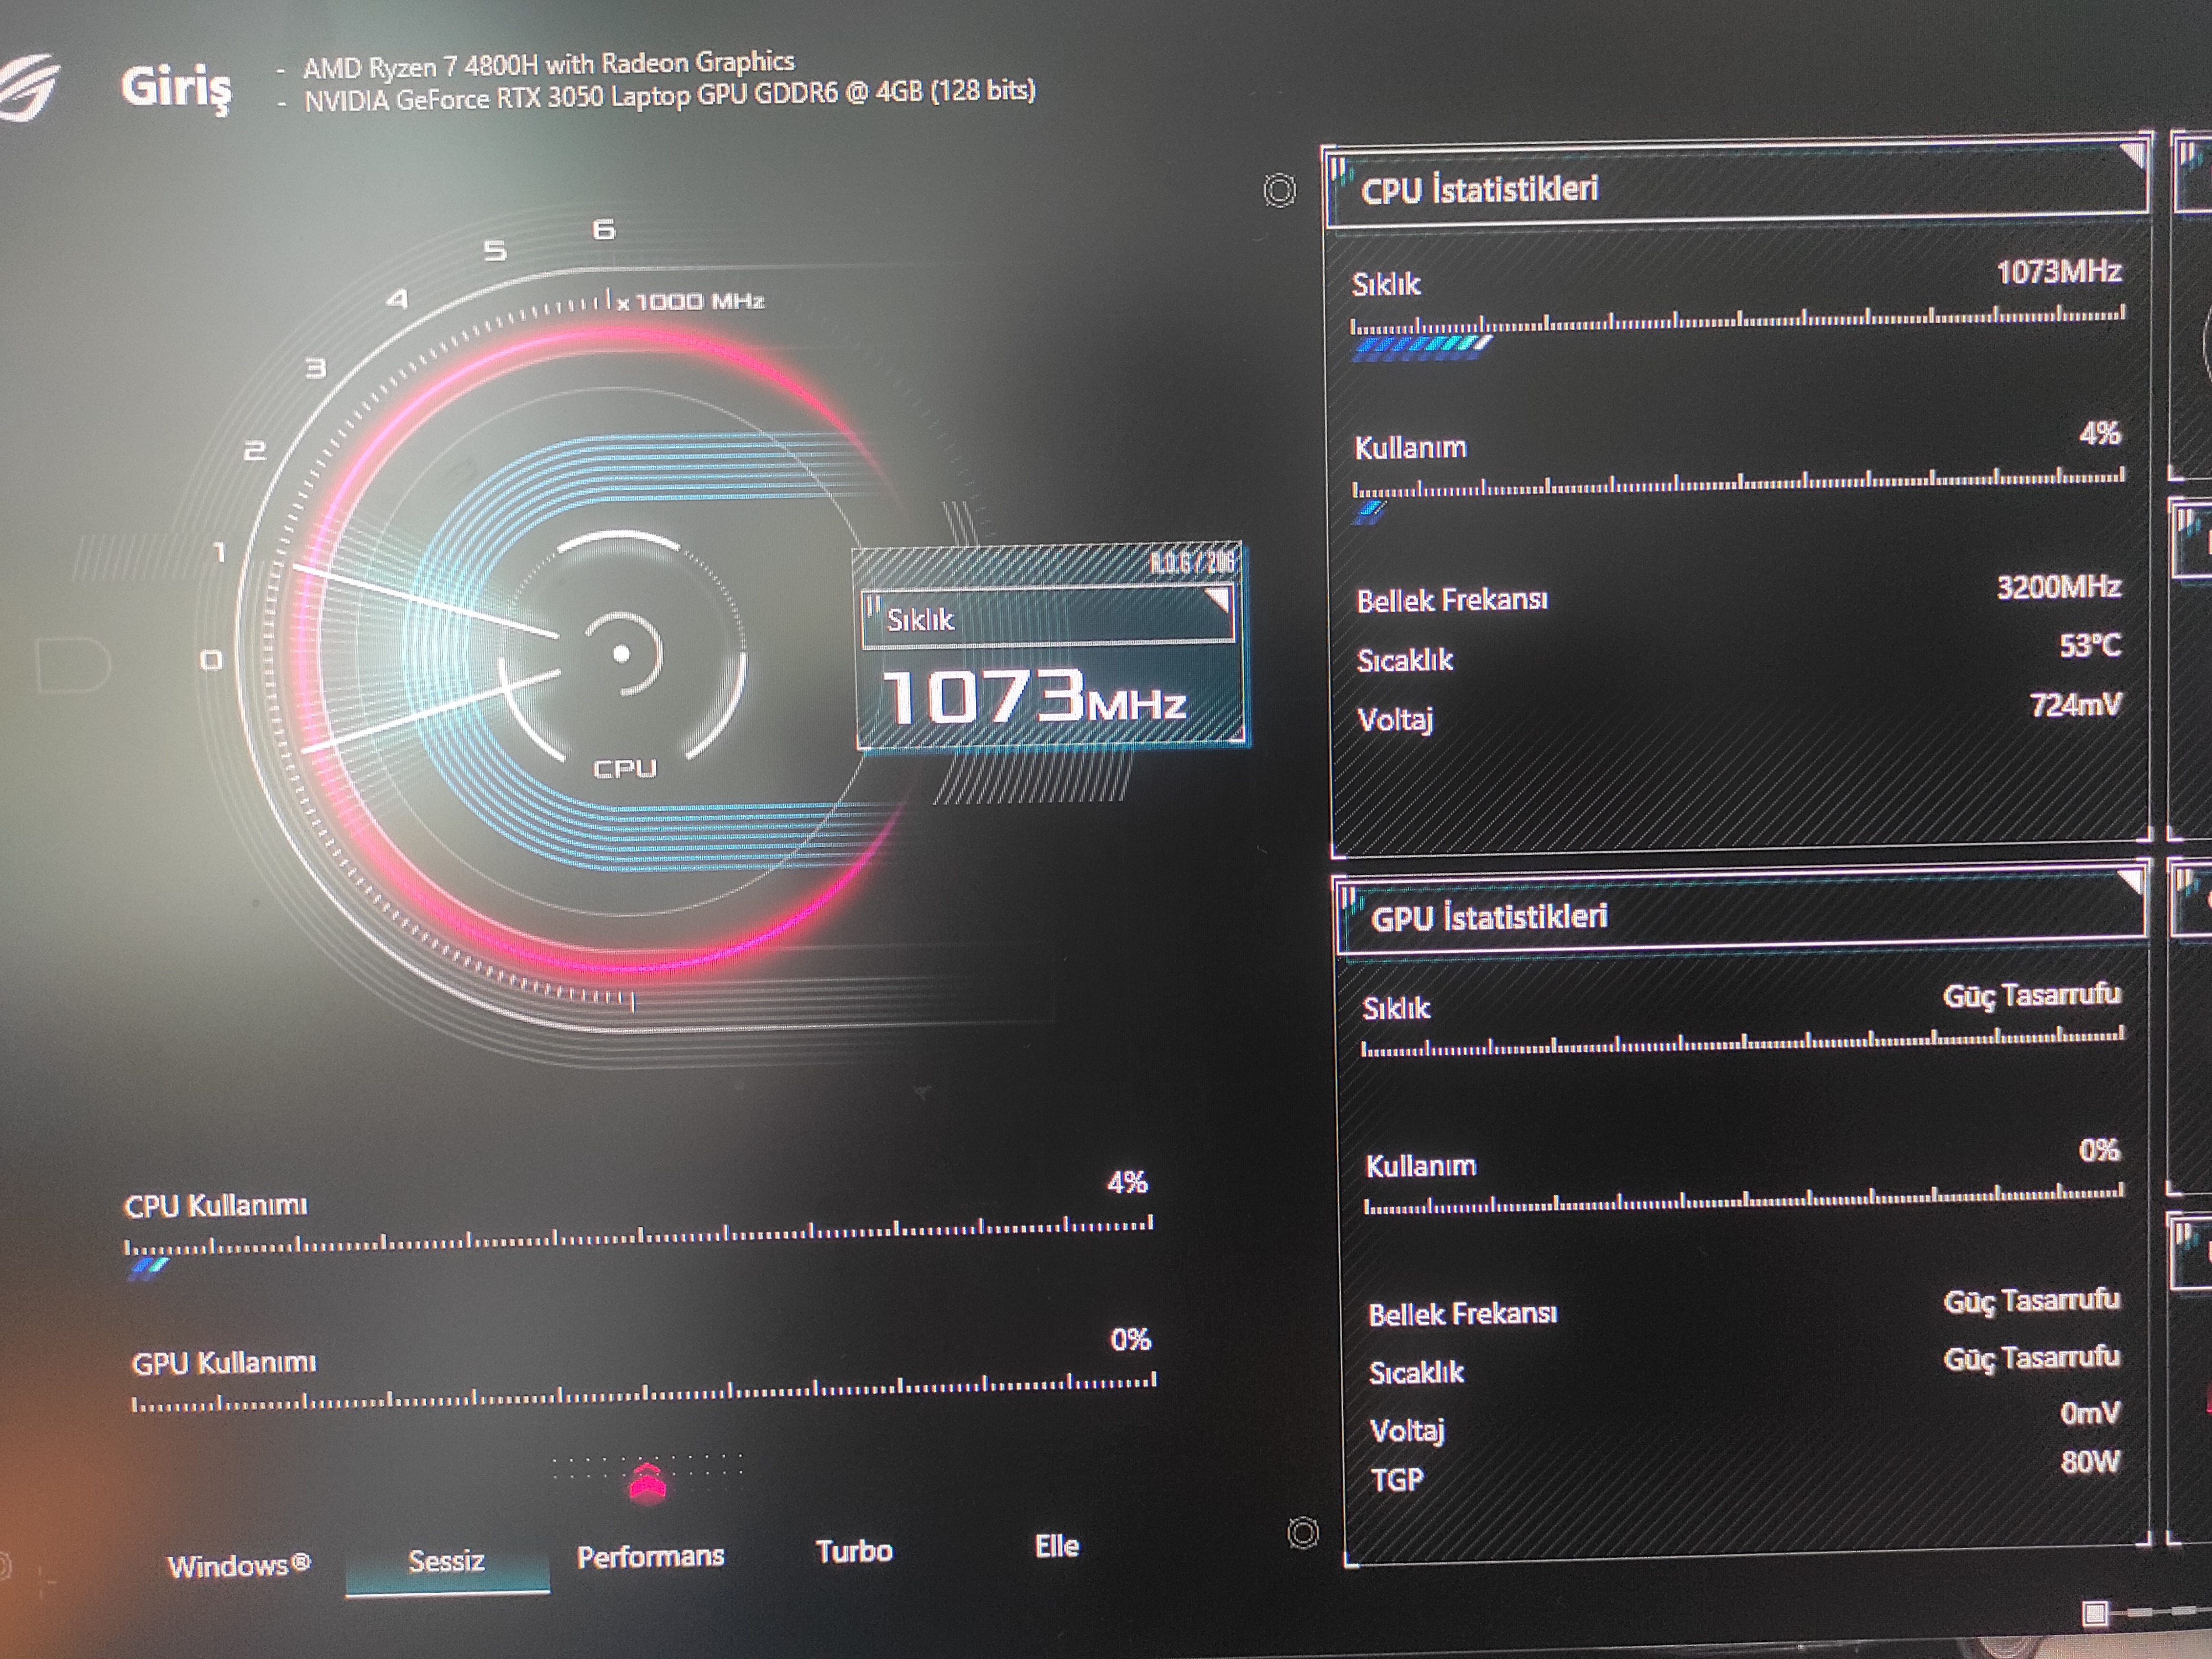This screenshot has width=2212, height=1659.
Task: Click the gear icon beside GPU panel bottom
Action: tap(1303, 1533)
